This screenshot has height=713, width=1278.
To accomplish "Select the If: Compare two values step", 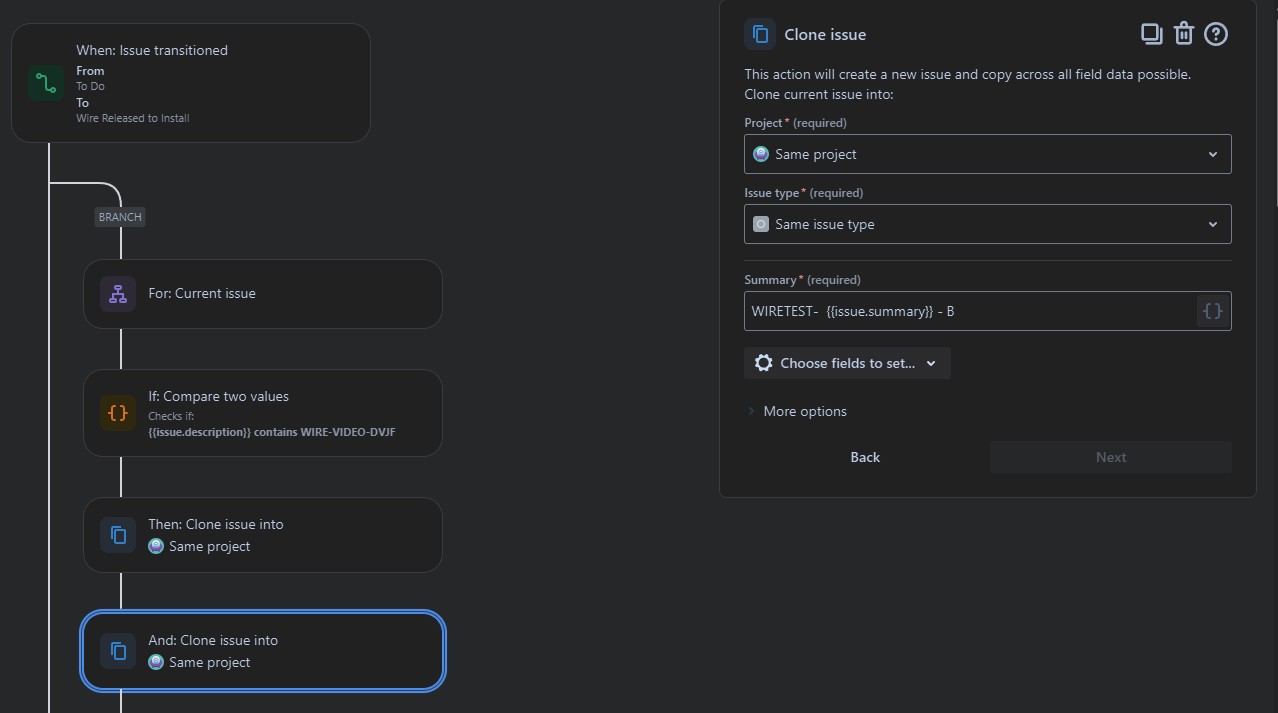I will coord(262,412).
